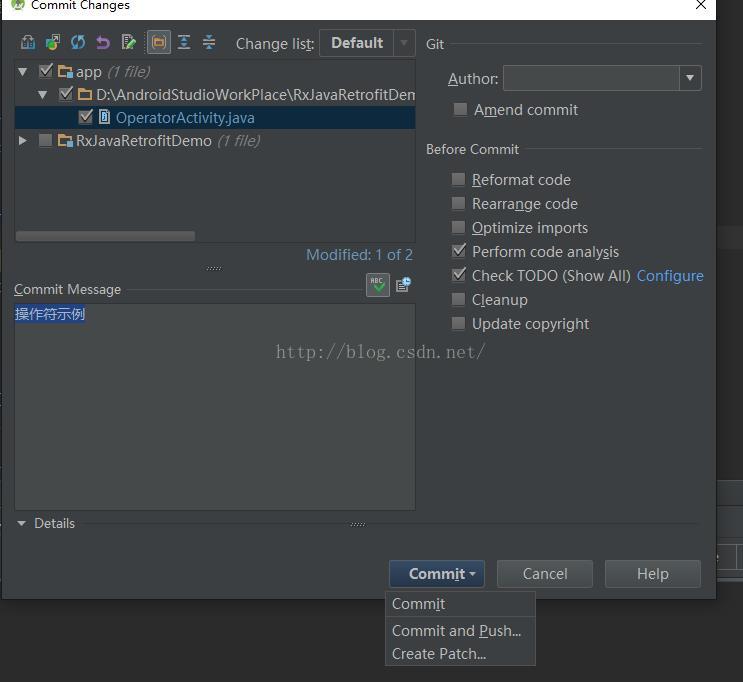This screenshot has width=743, height=682.
Task: Click the Commit split button
Action: (x=437, y=573)
